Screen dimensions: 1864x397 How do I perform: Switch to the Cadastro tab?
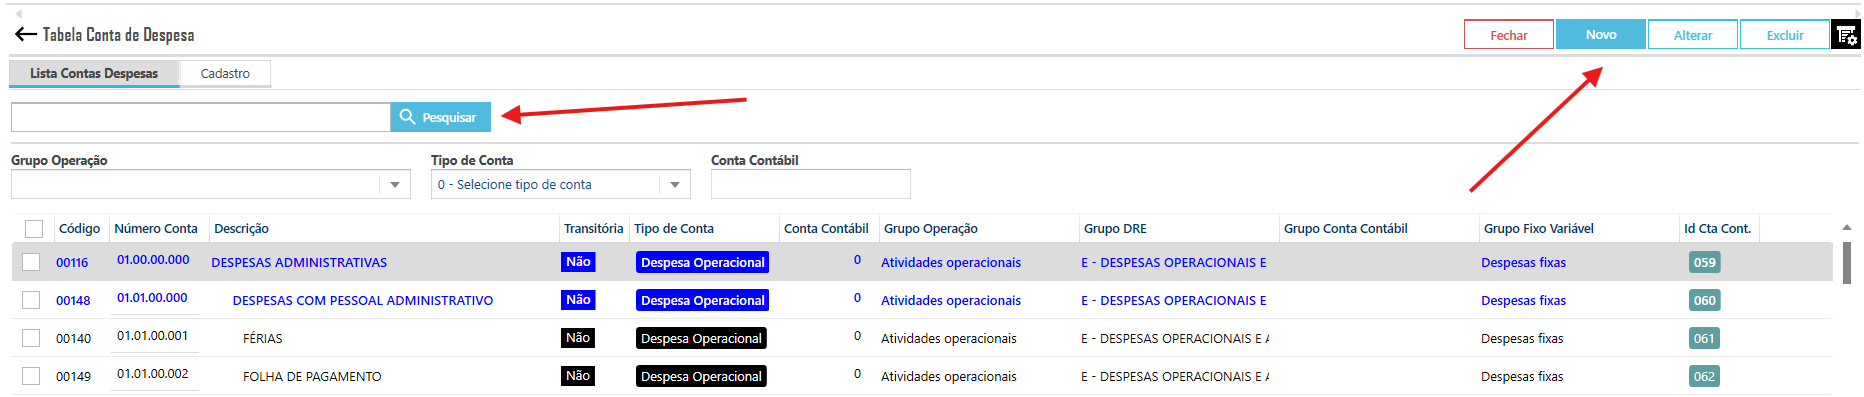[x=225, y=73]
